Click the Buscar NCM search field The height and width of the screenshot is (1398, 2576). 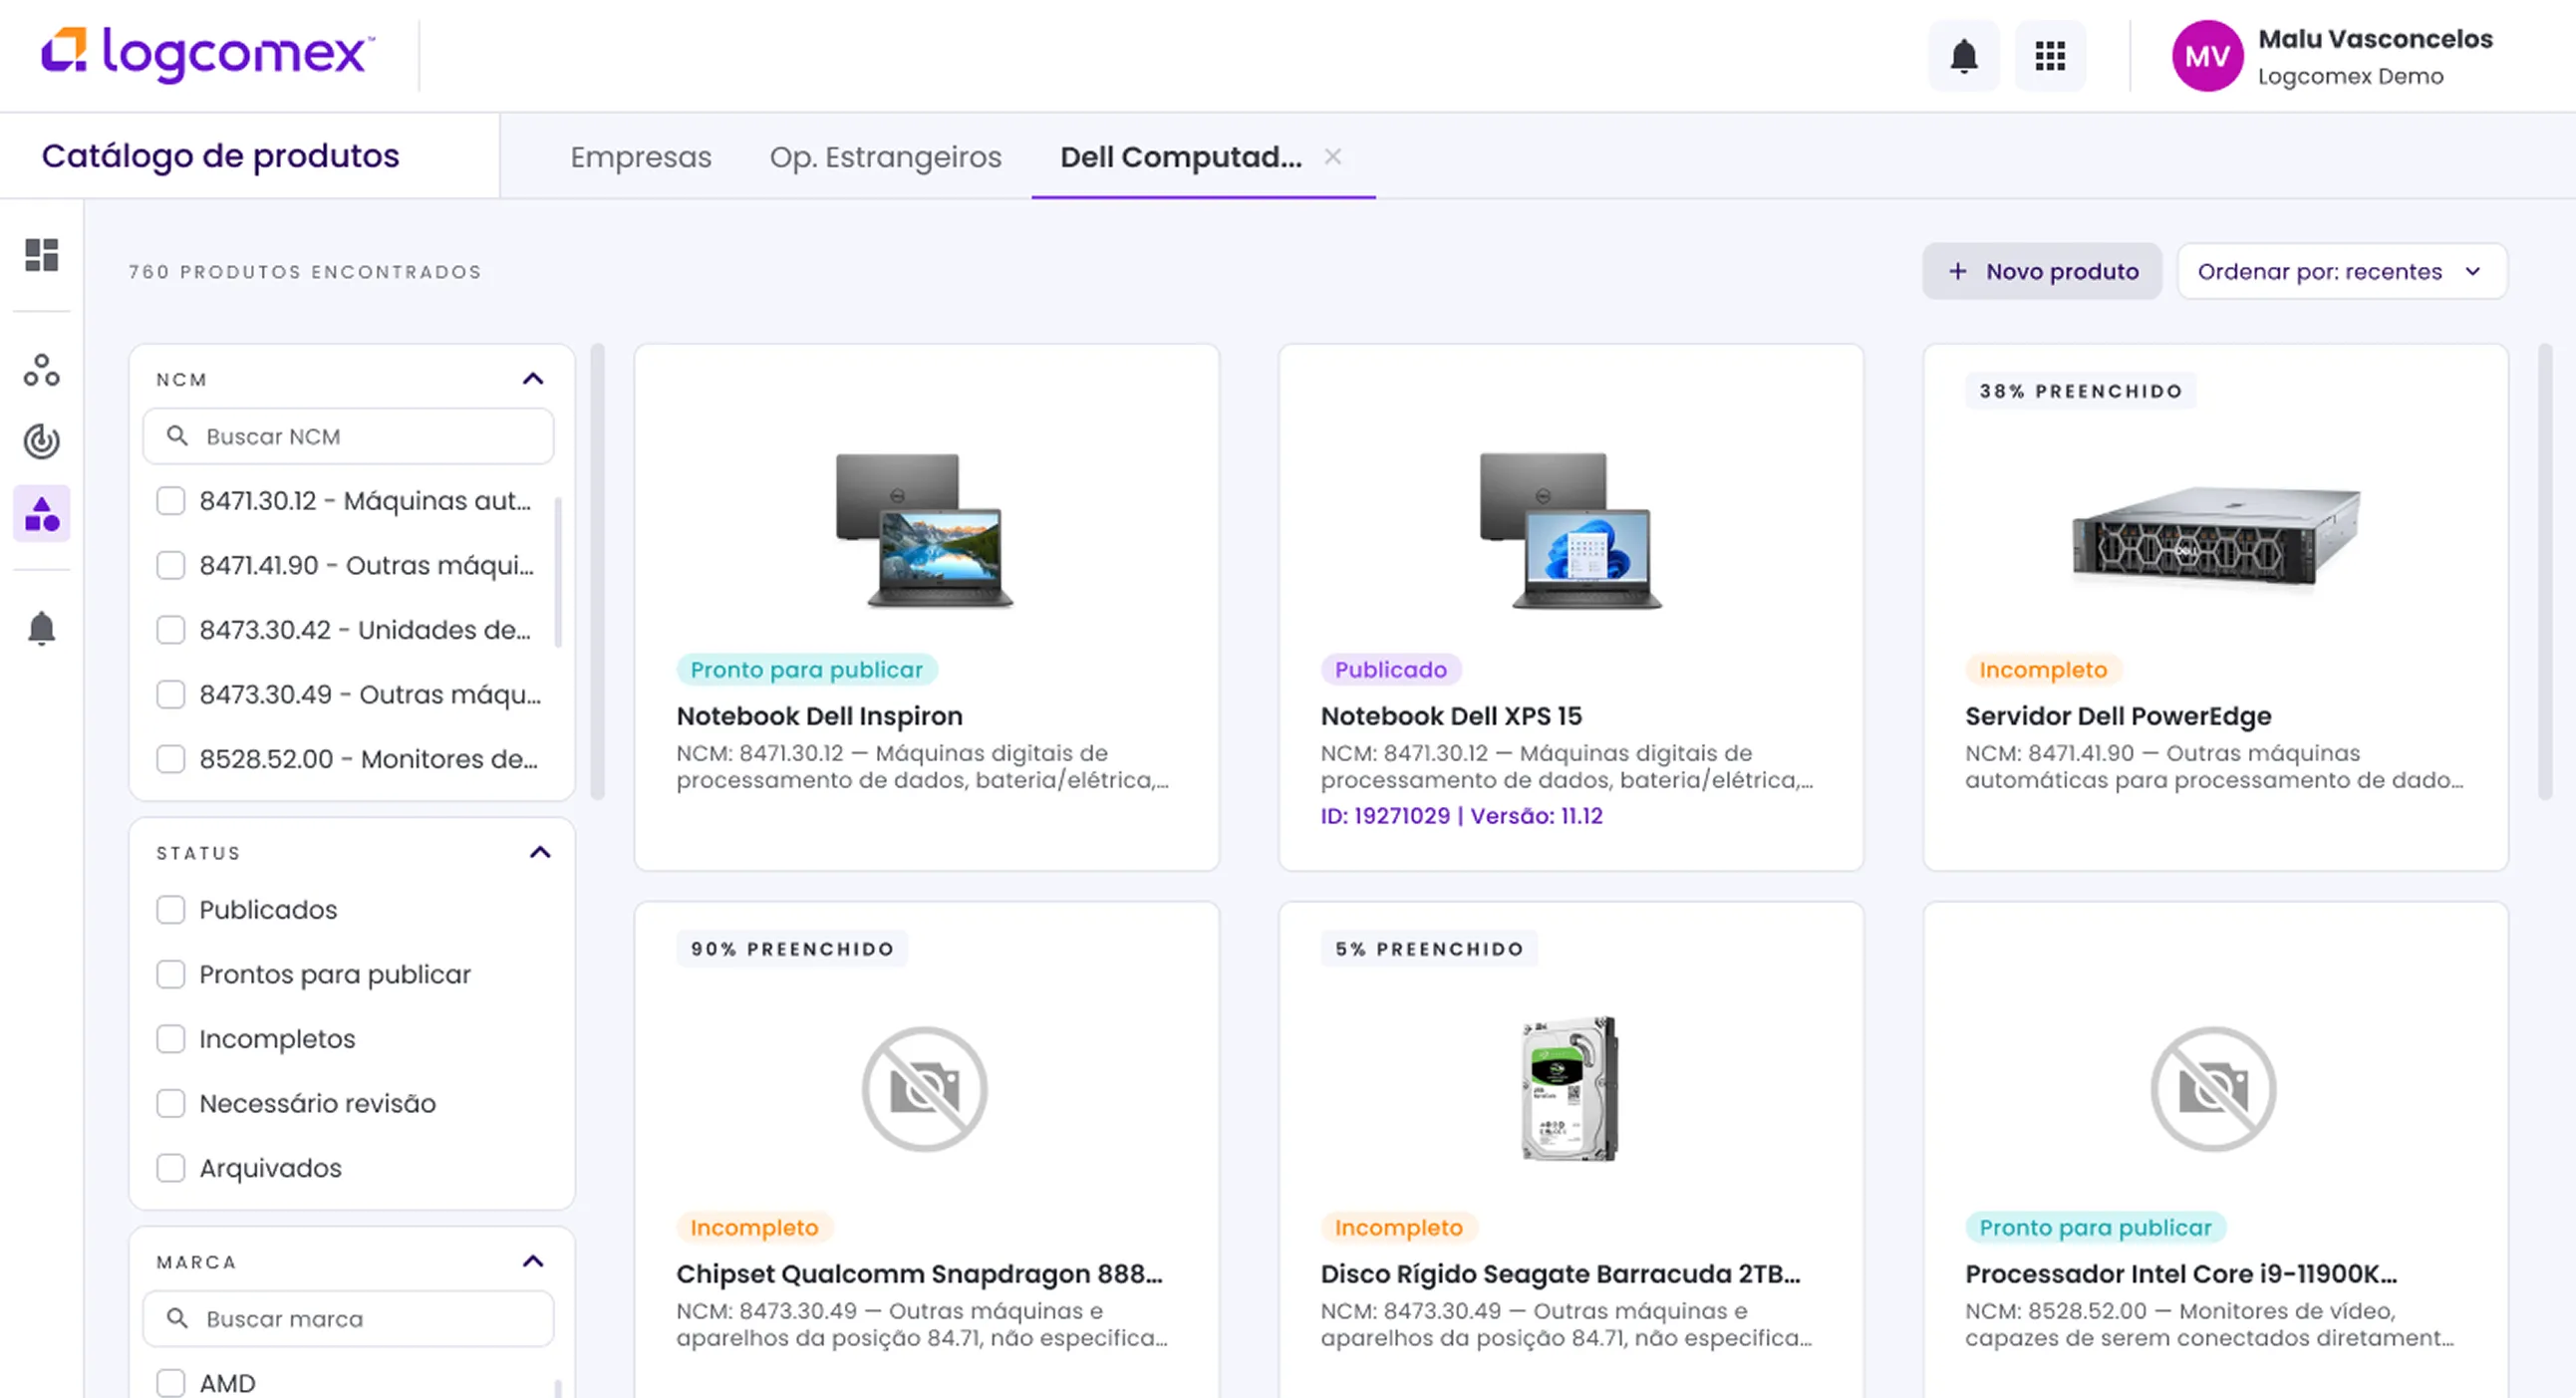coord(360,437)
